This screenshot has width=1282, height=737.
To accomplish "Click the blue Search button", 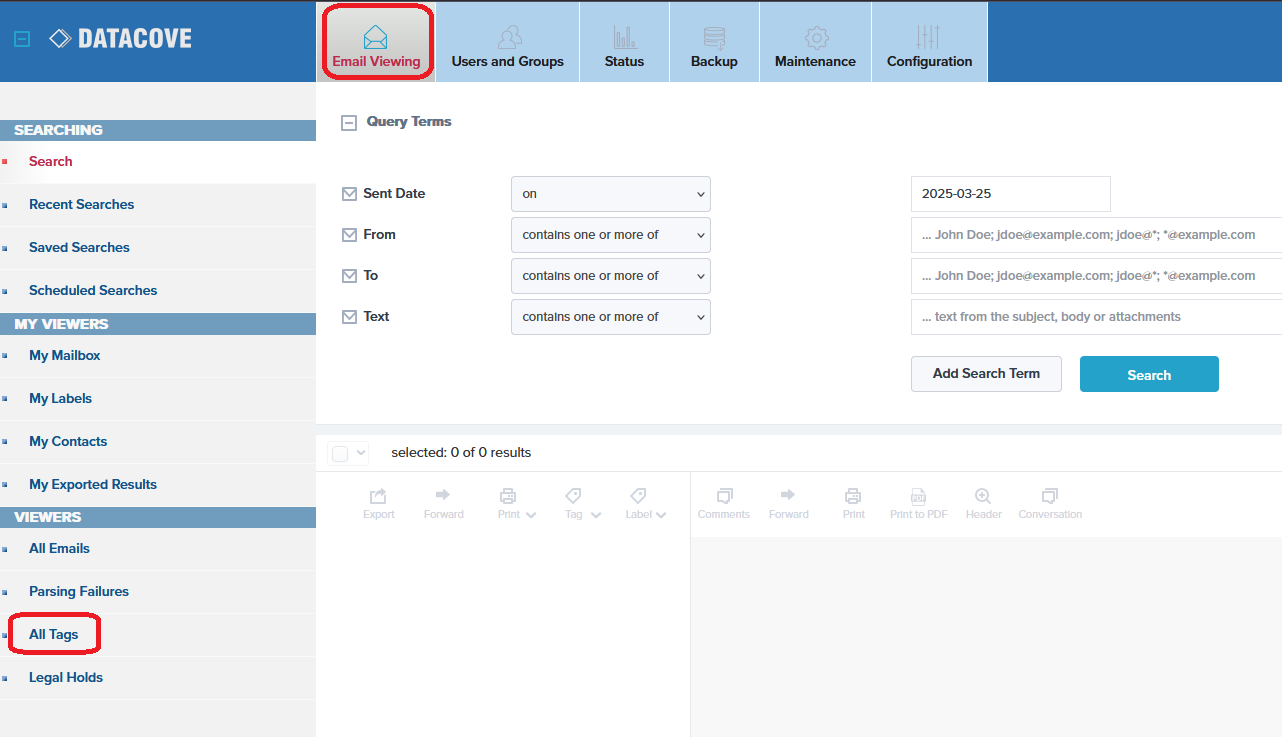I will 1148,374.
